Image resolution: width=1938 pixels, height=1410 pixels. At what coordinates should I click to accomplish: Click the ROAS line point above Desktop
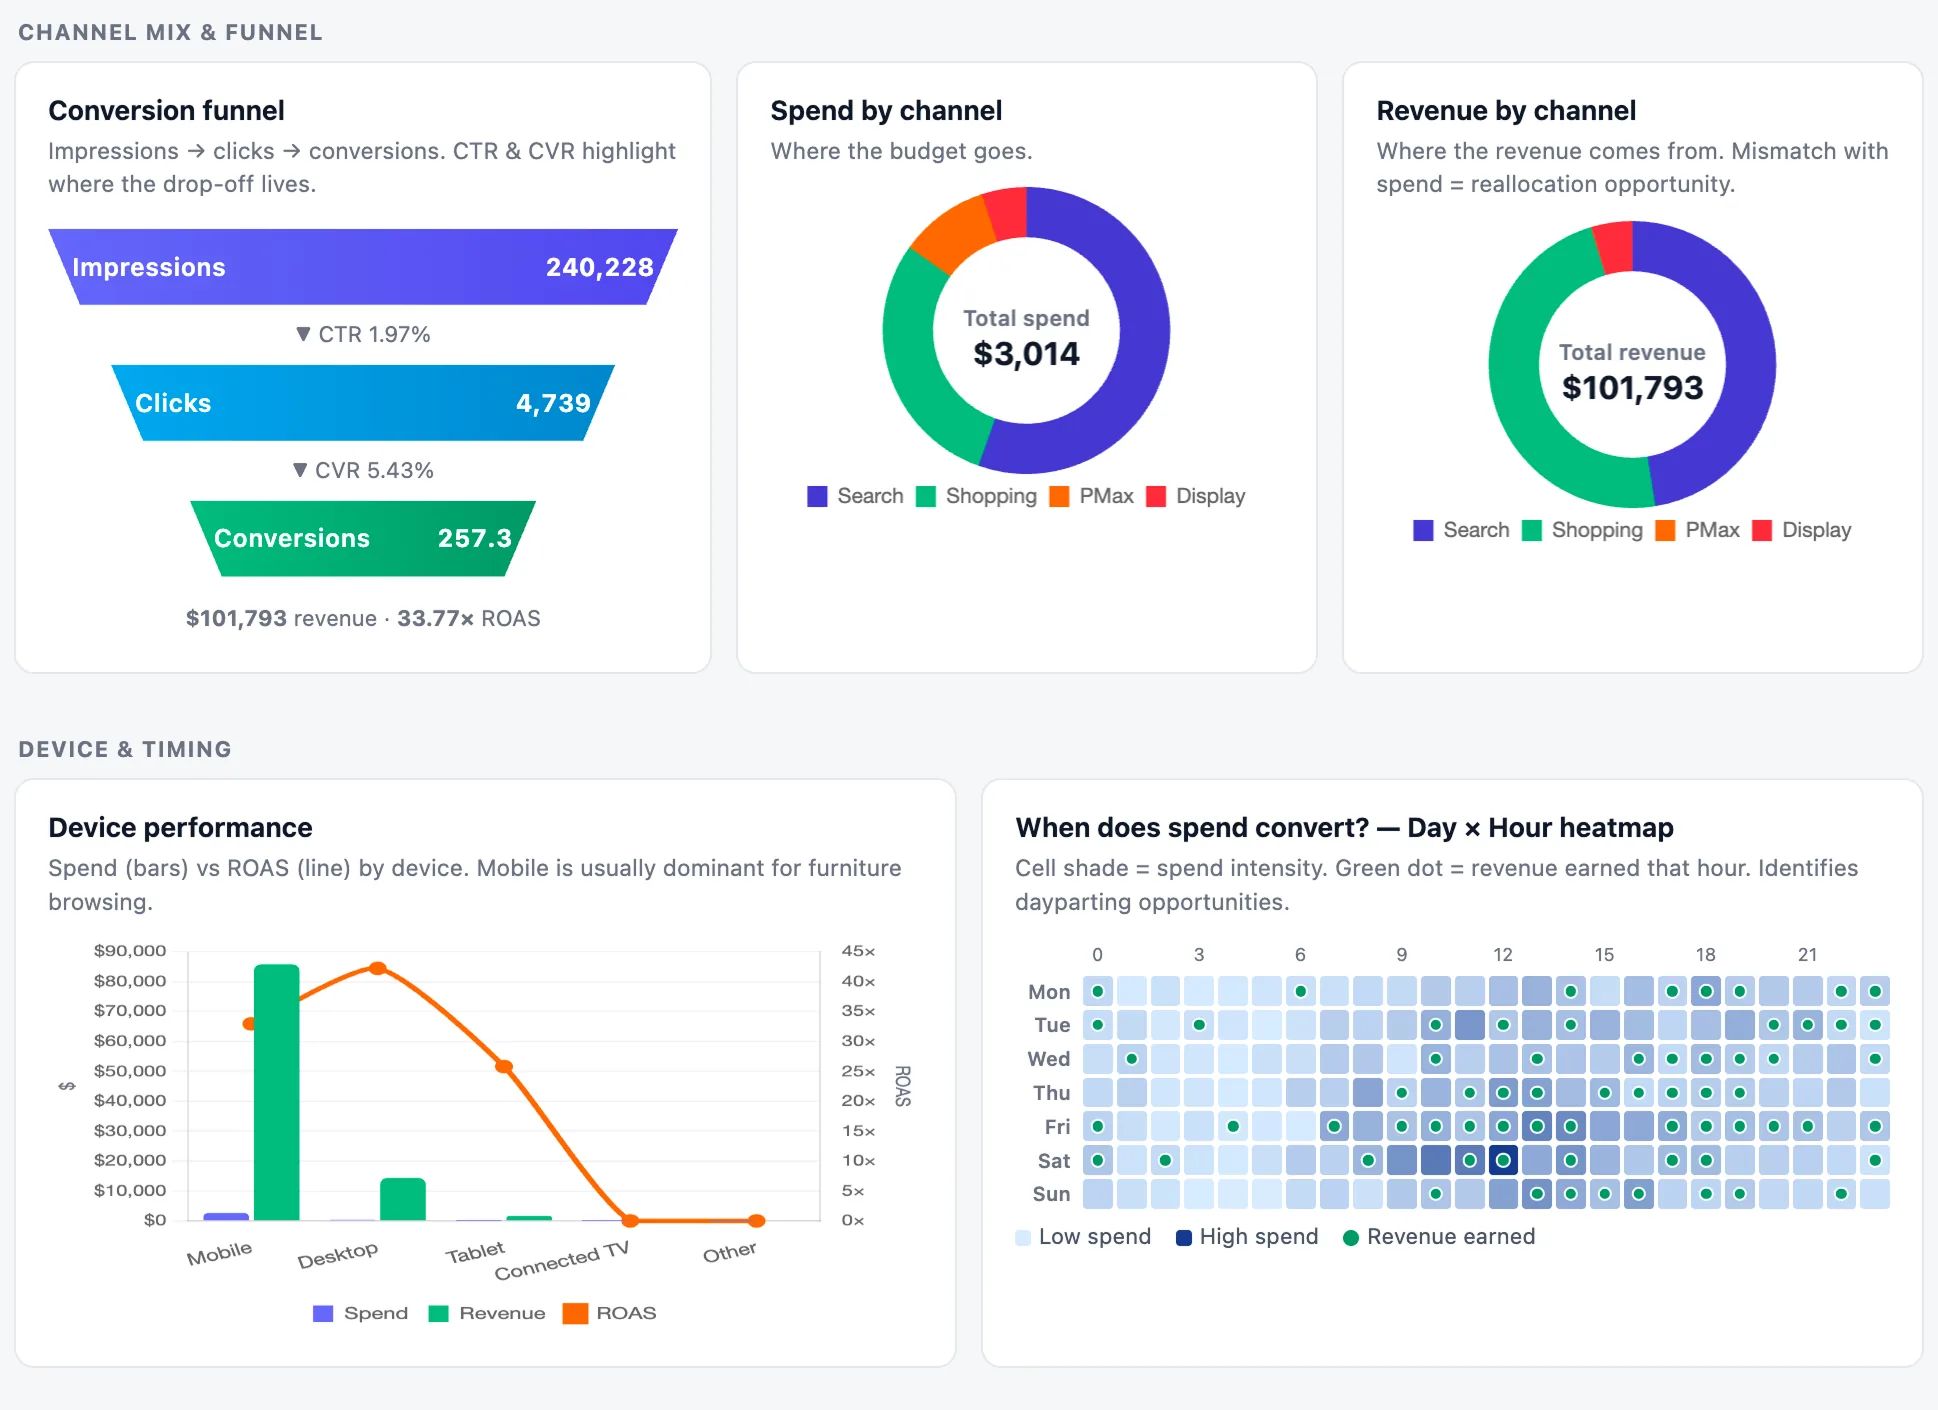click(378, 968)
